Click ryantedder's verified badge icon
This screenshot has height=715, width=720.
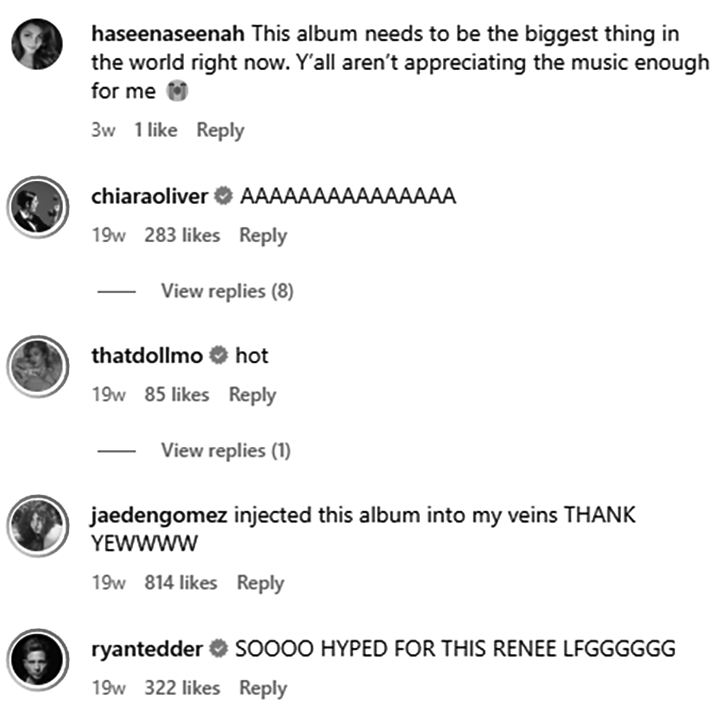tap(219, 649)
